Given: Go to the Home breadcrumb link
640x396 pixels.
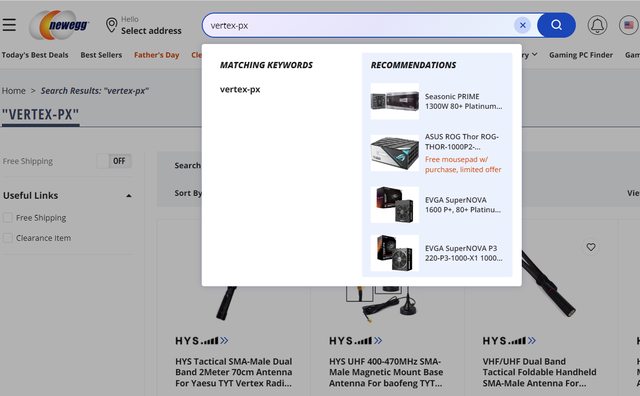Looking at the screenshot, I should pos(13,91).
